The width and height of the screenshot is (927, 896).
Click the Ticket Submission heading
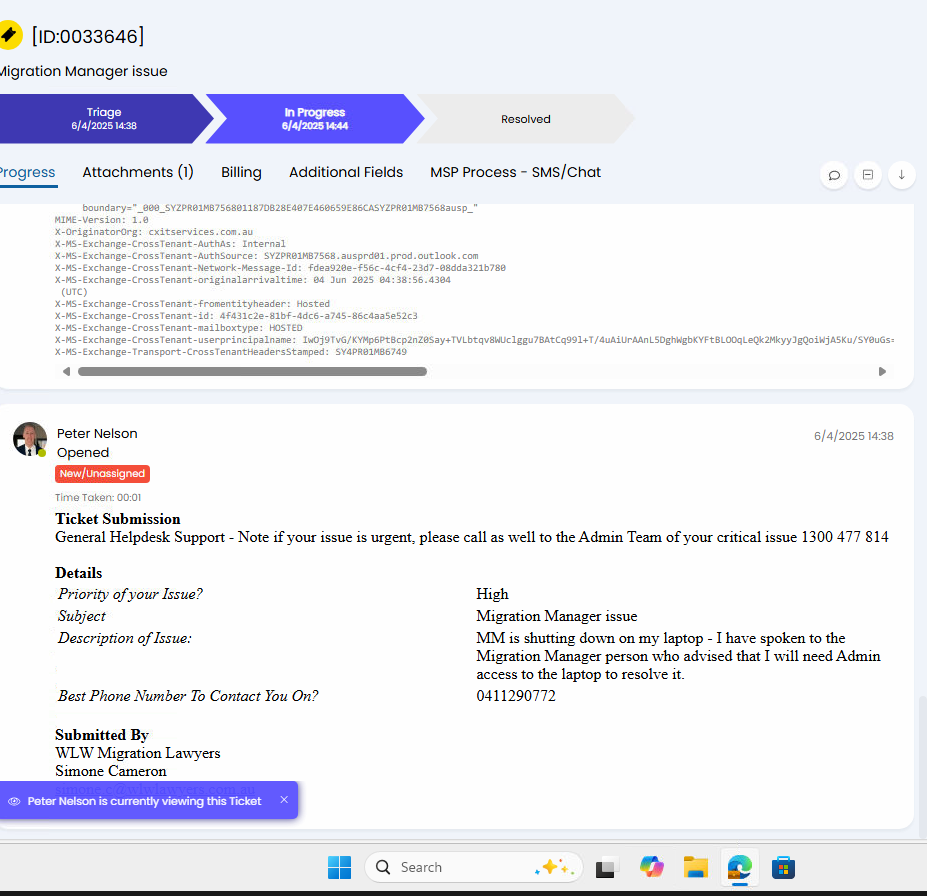click(x=118, y=518)
